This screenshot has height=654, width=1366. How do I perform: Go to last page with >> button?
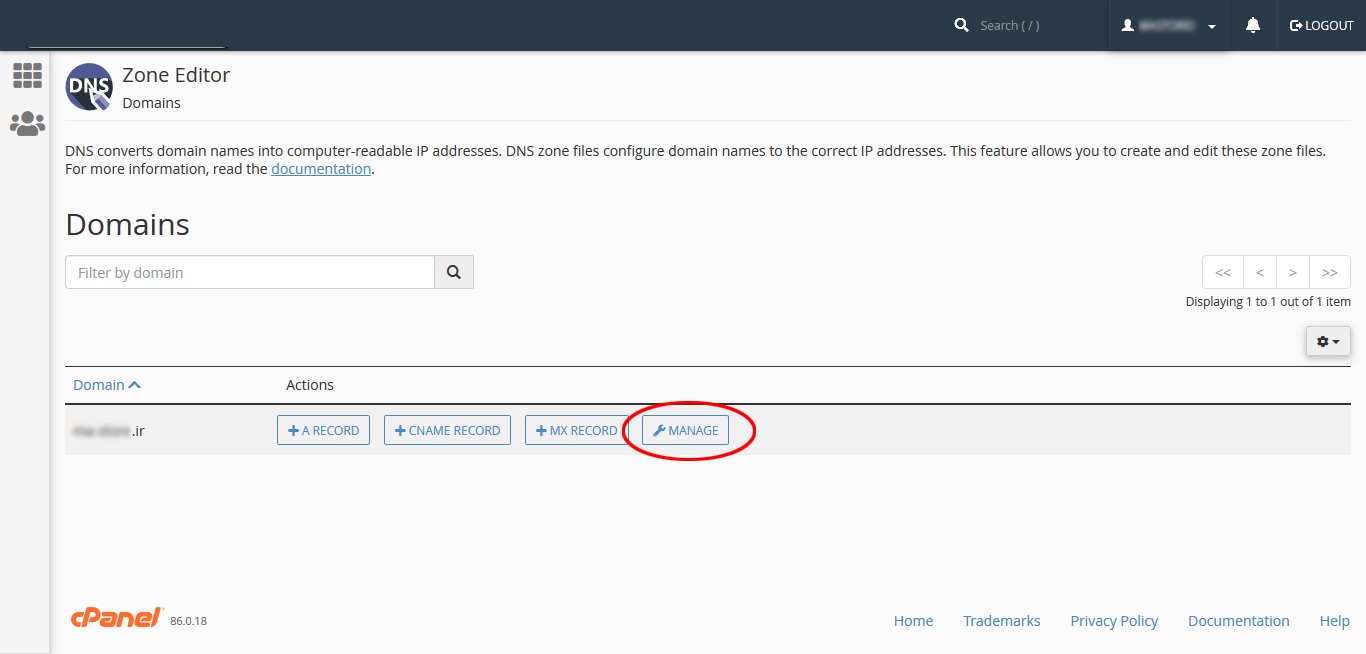1330,272
